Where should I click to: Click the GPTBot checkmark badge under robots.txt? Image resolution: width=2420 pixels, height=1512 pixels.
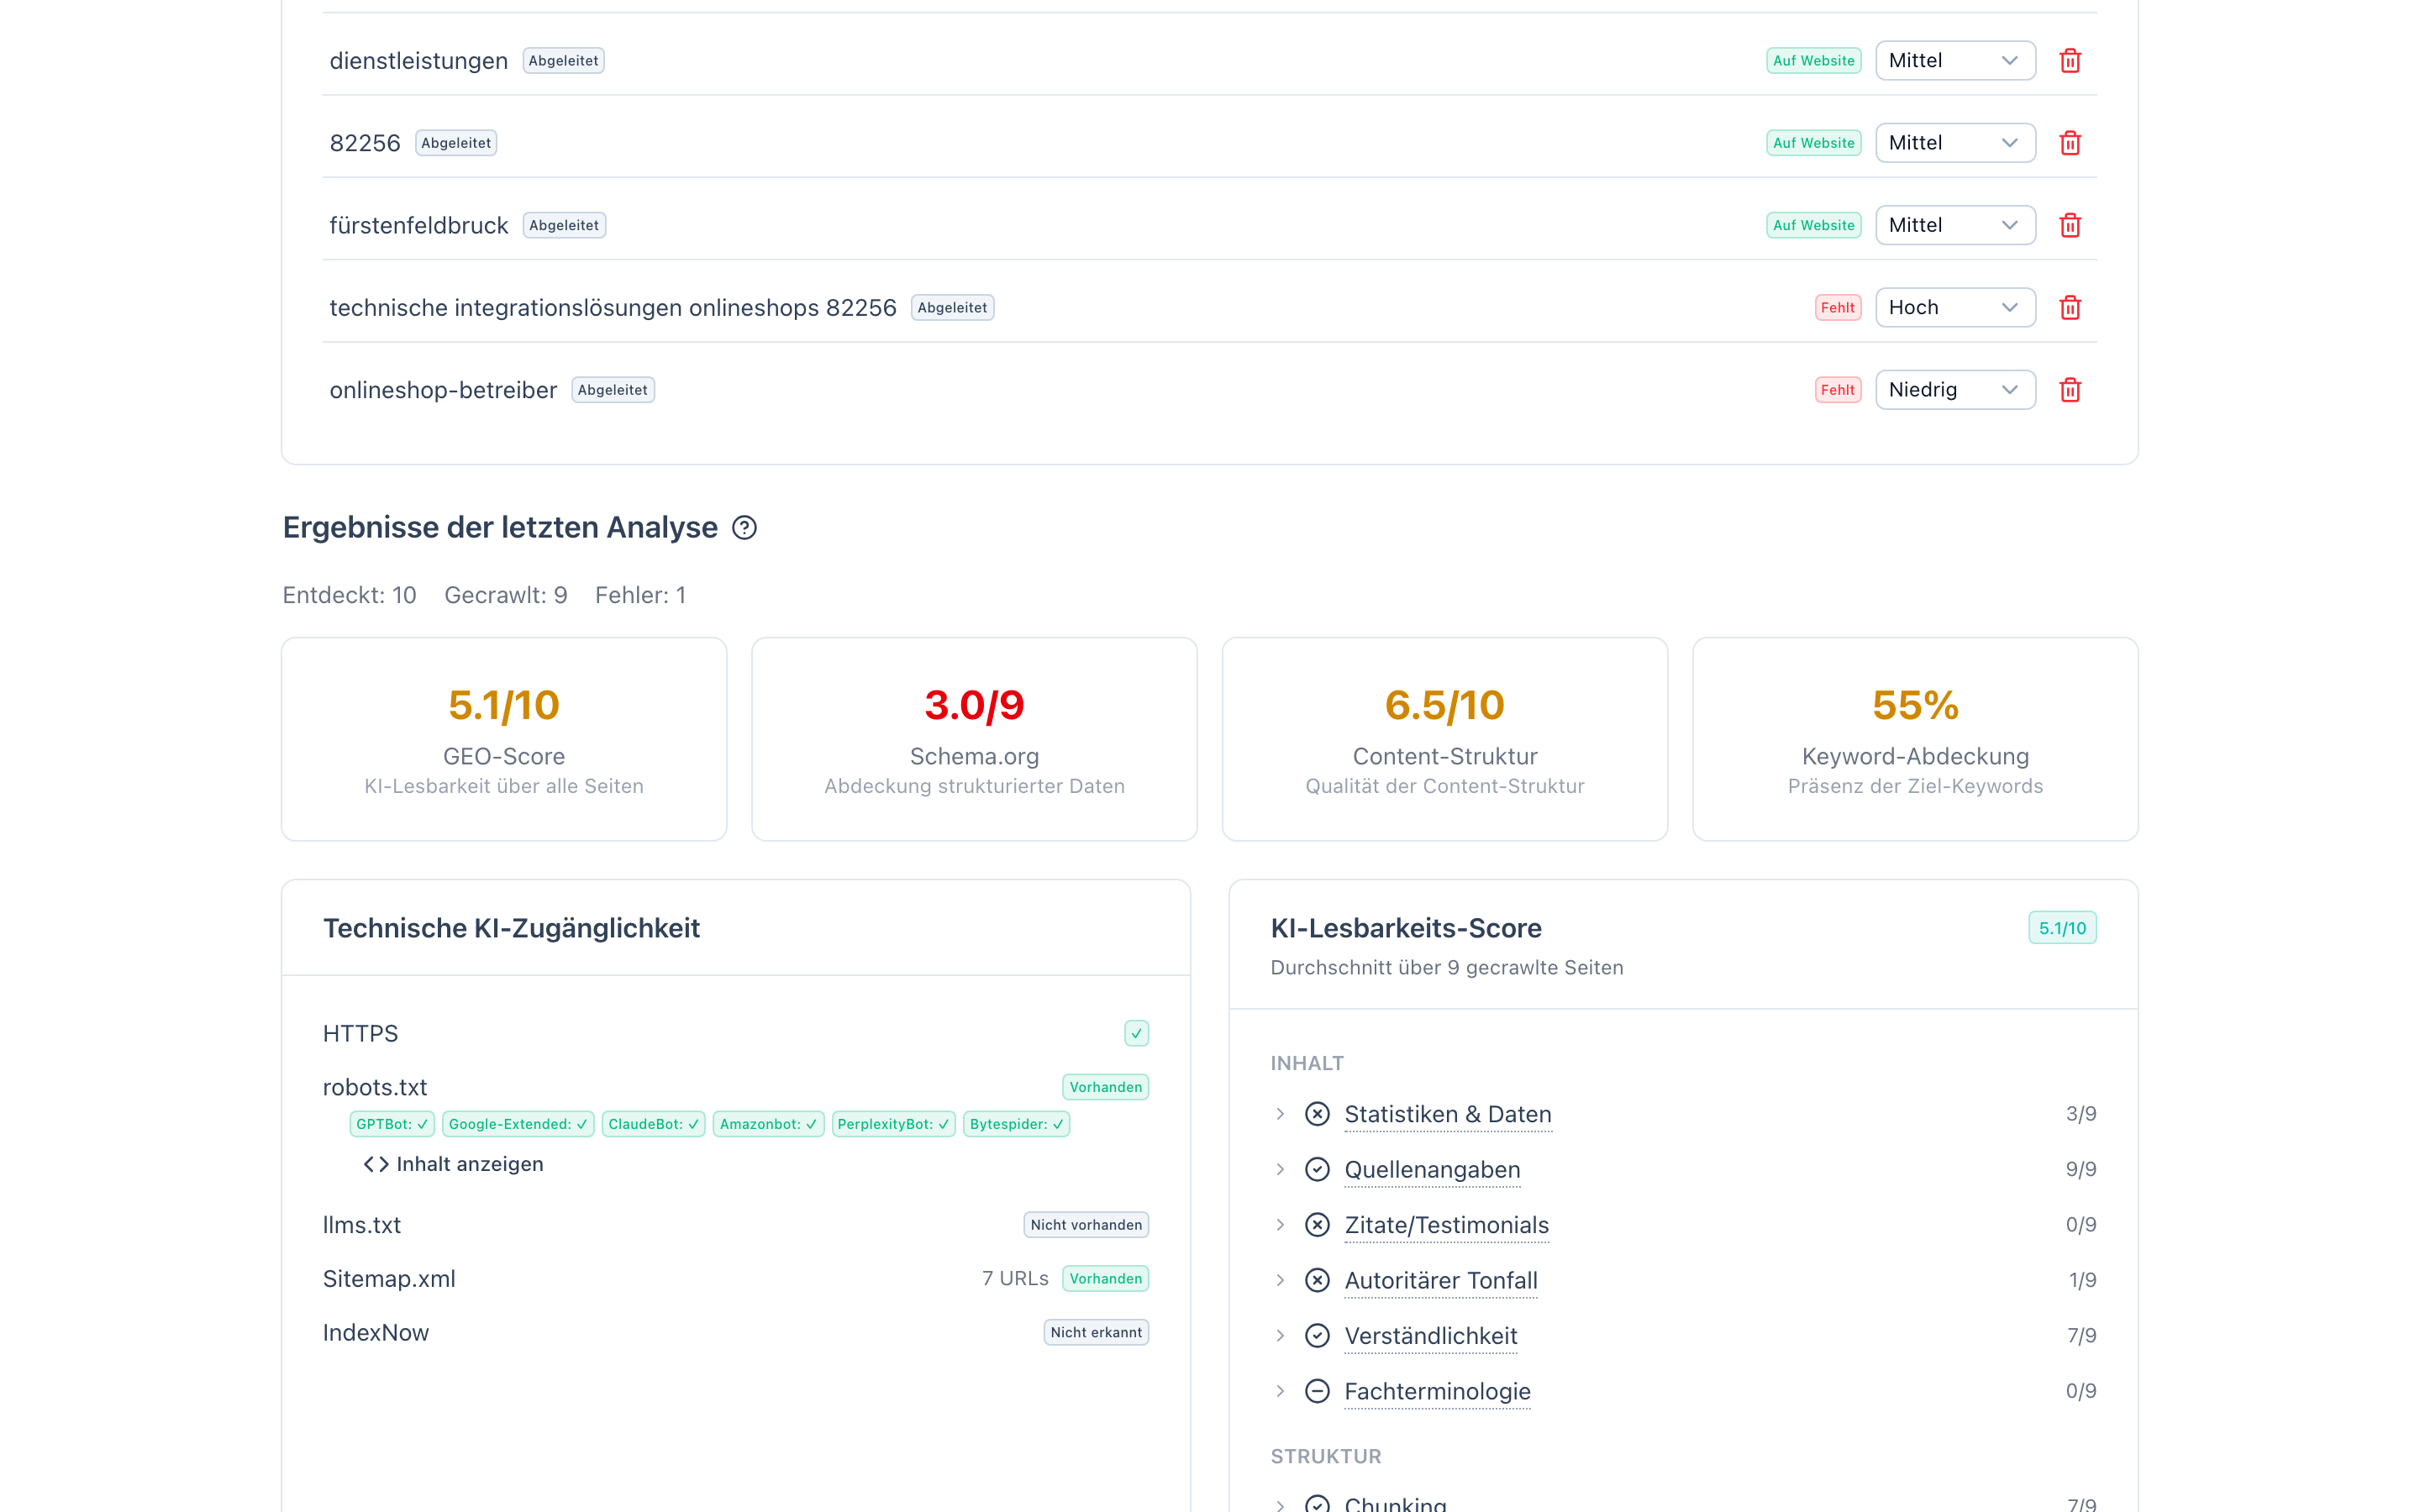[x=391, y=1124]
